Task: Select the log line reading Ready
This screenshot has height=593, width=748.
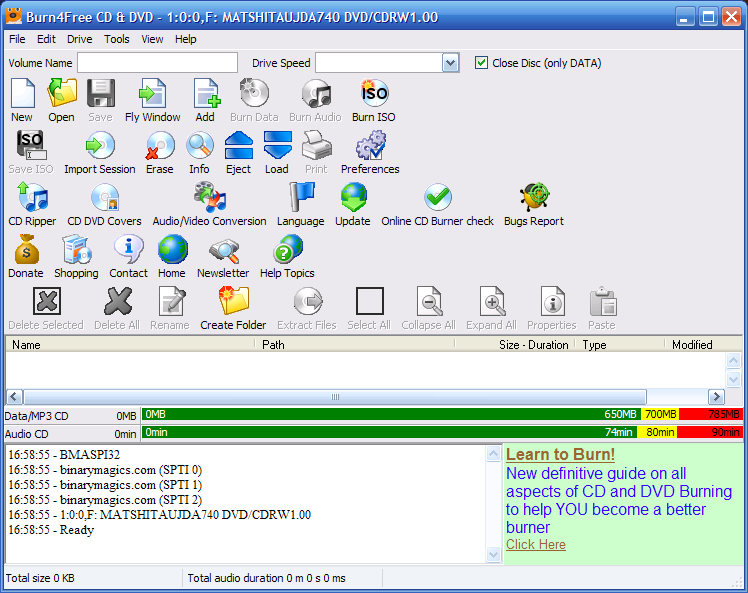Action: point(51,530)
